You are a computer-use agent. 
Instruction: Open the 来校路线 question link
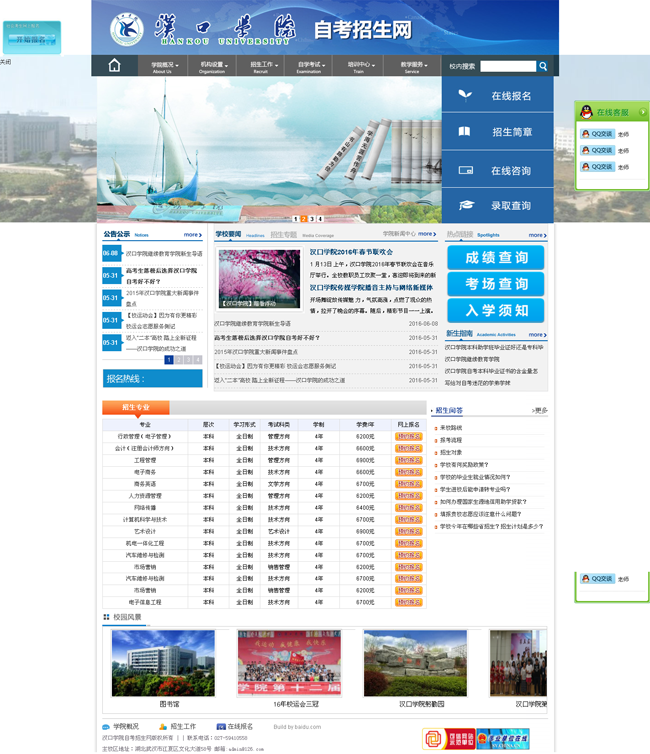point(451,427)
